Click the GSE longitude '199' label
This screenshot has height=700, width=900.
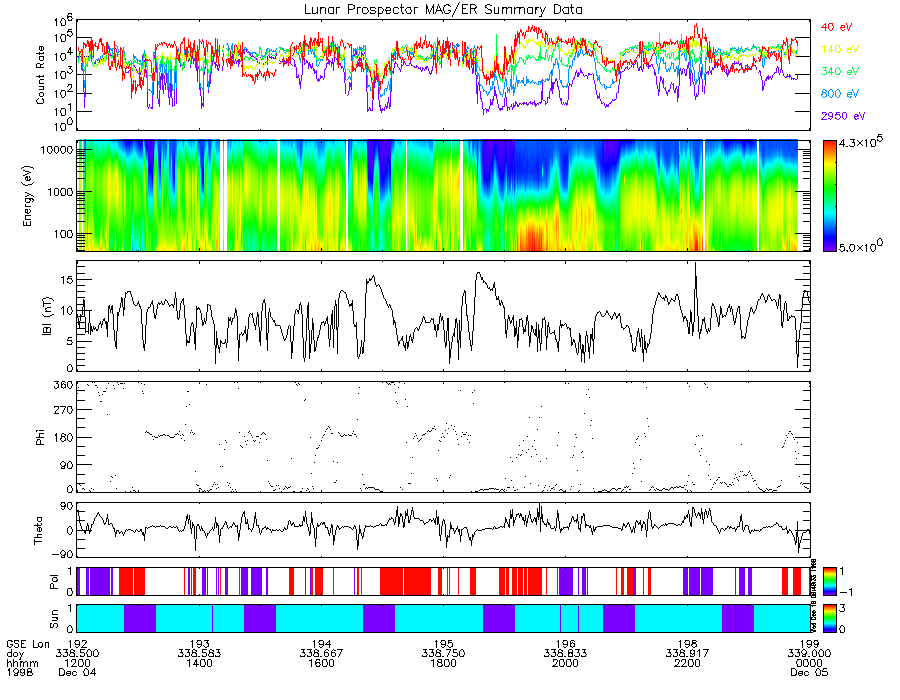(x=809, y=644)
